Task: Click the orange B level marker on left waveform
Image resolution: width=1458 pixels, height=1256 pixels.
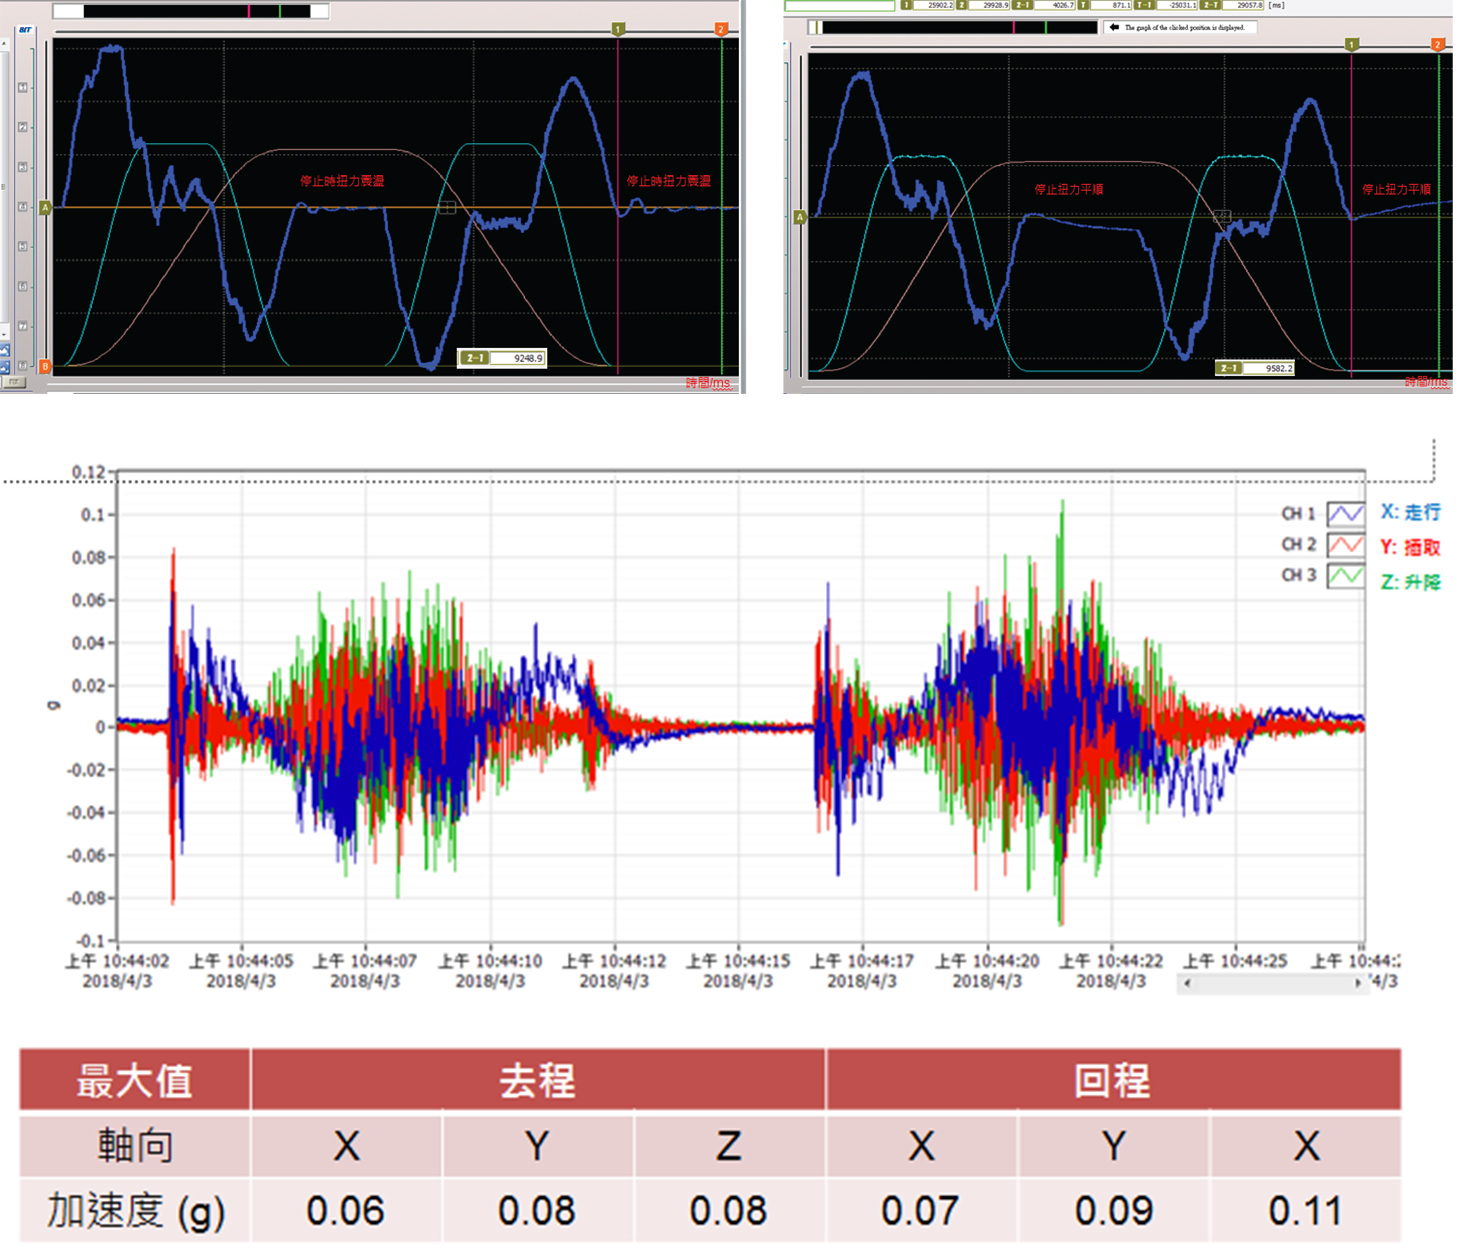Action: [45, 367]
